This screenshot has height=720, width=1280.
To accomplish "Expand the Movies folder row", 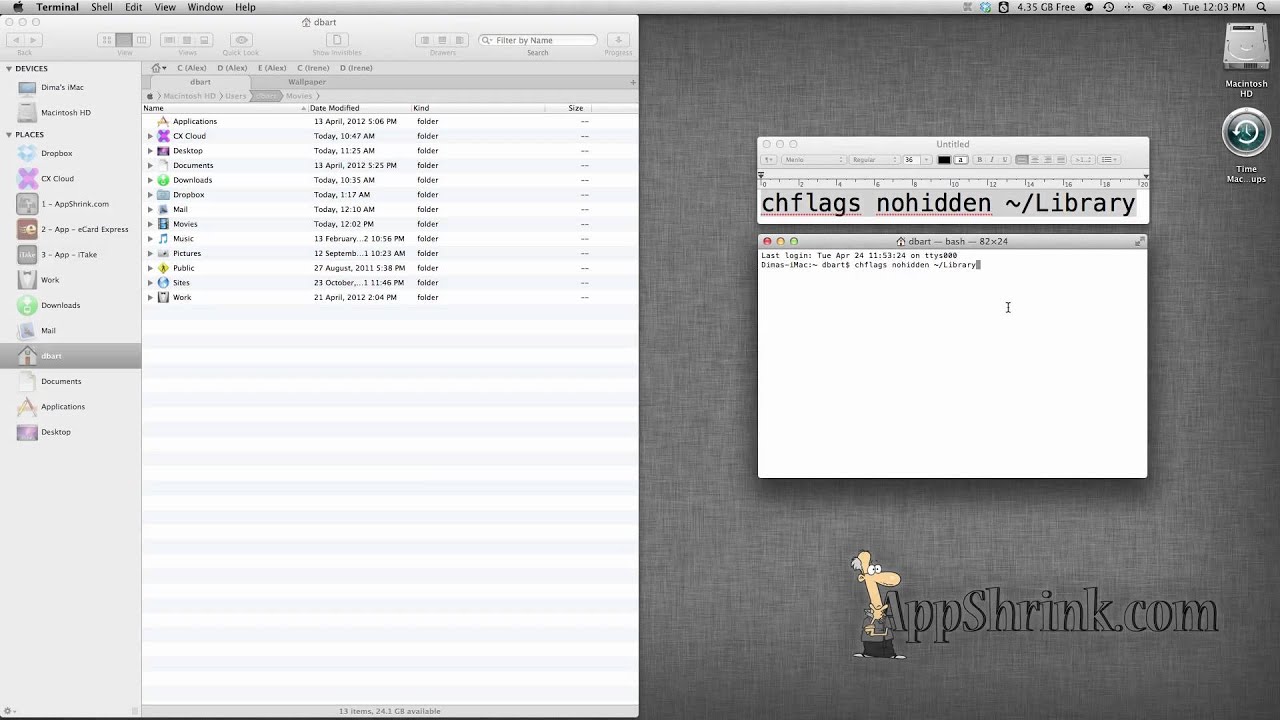I will pyautogui.click(x=150, y=224).
